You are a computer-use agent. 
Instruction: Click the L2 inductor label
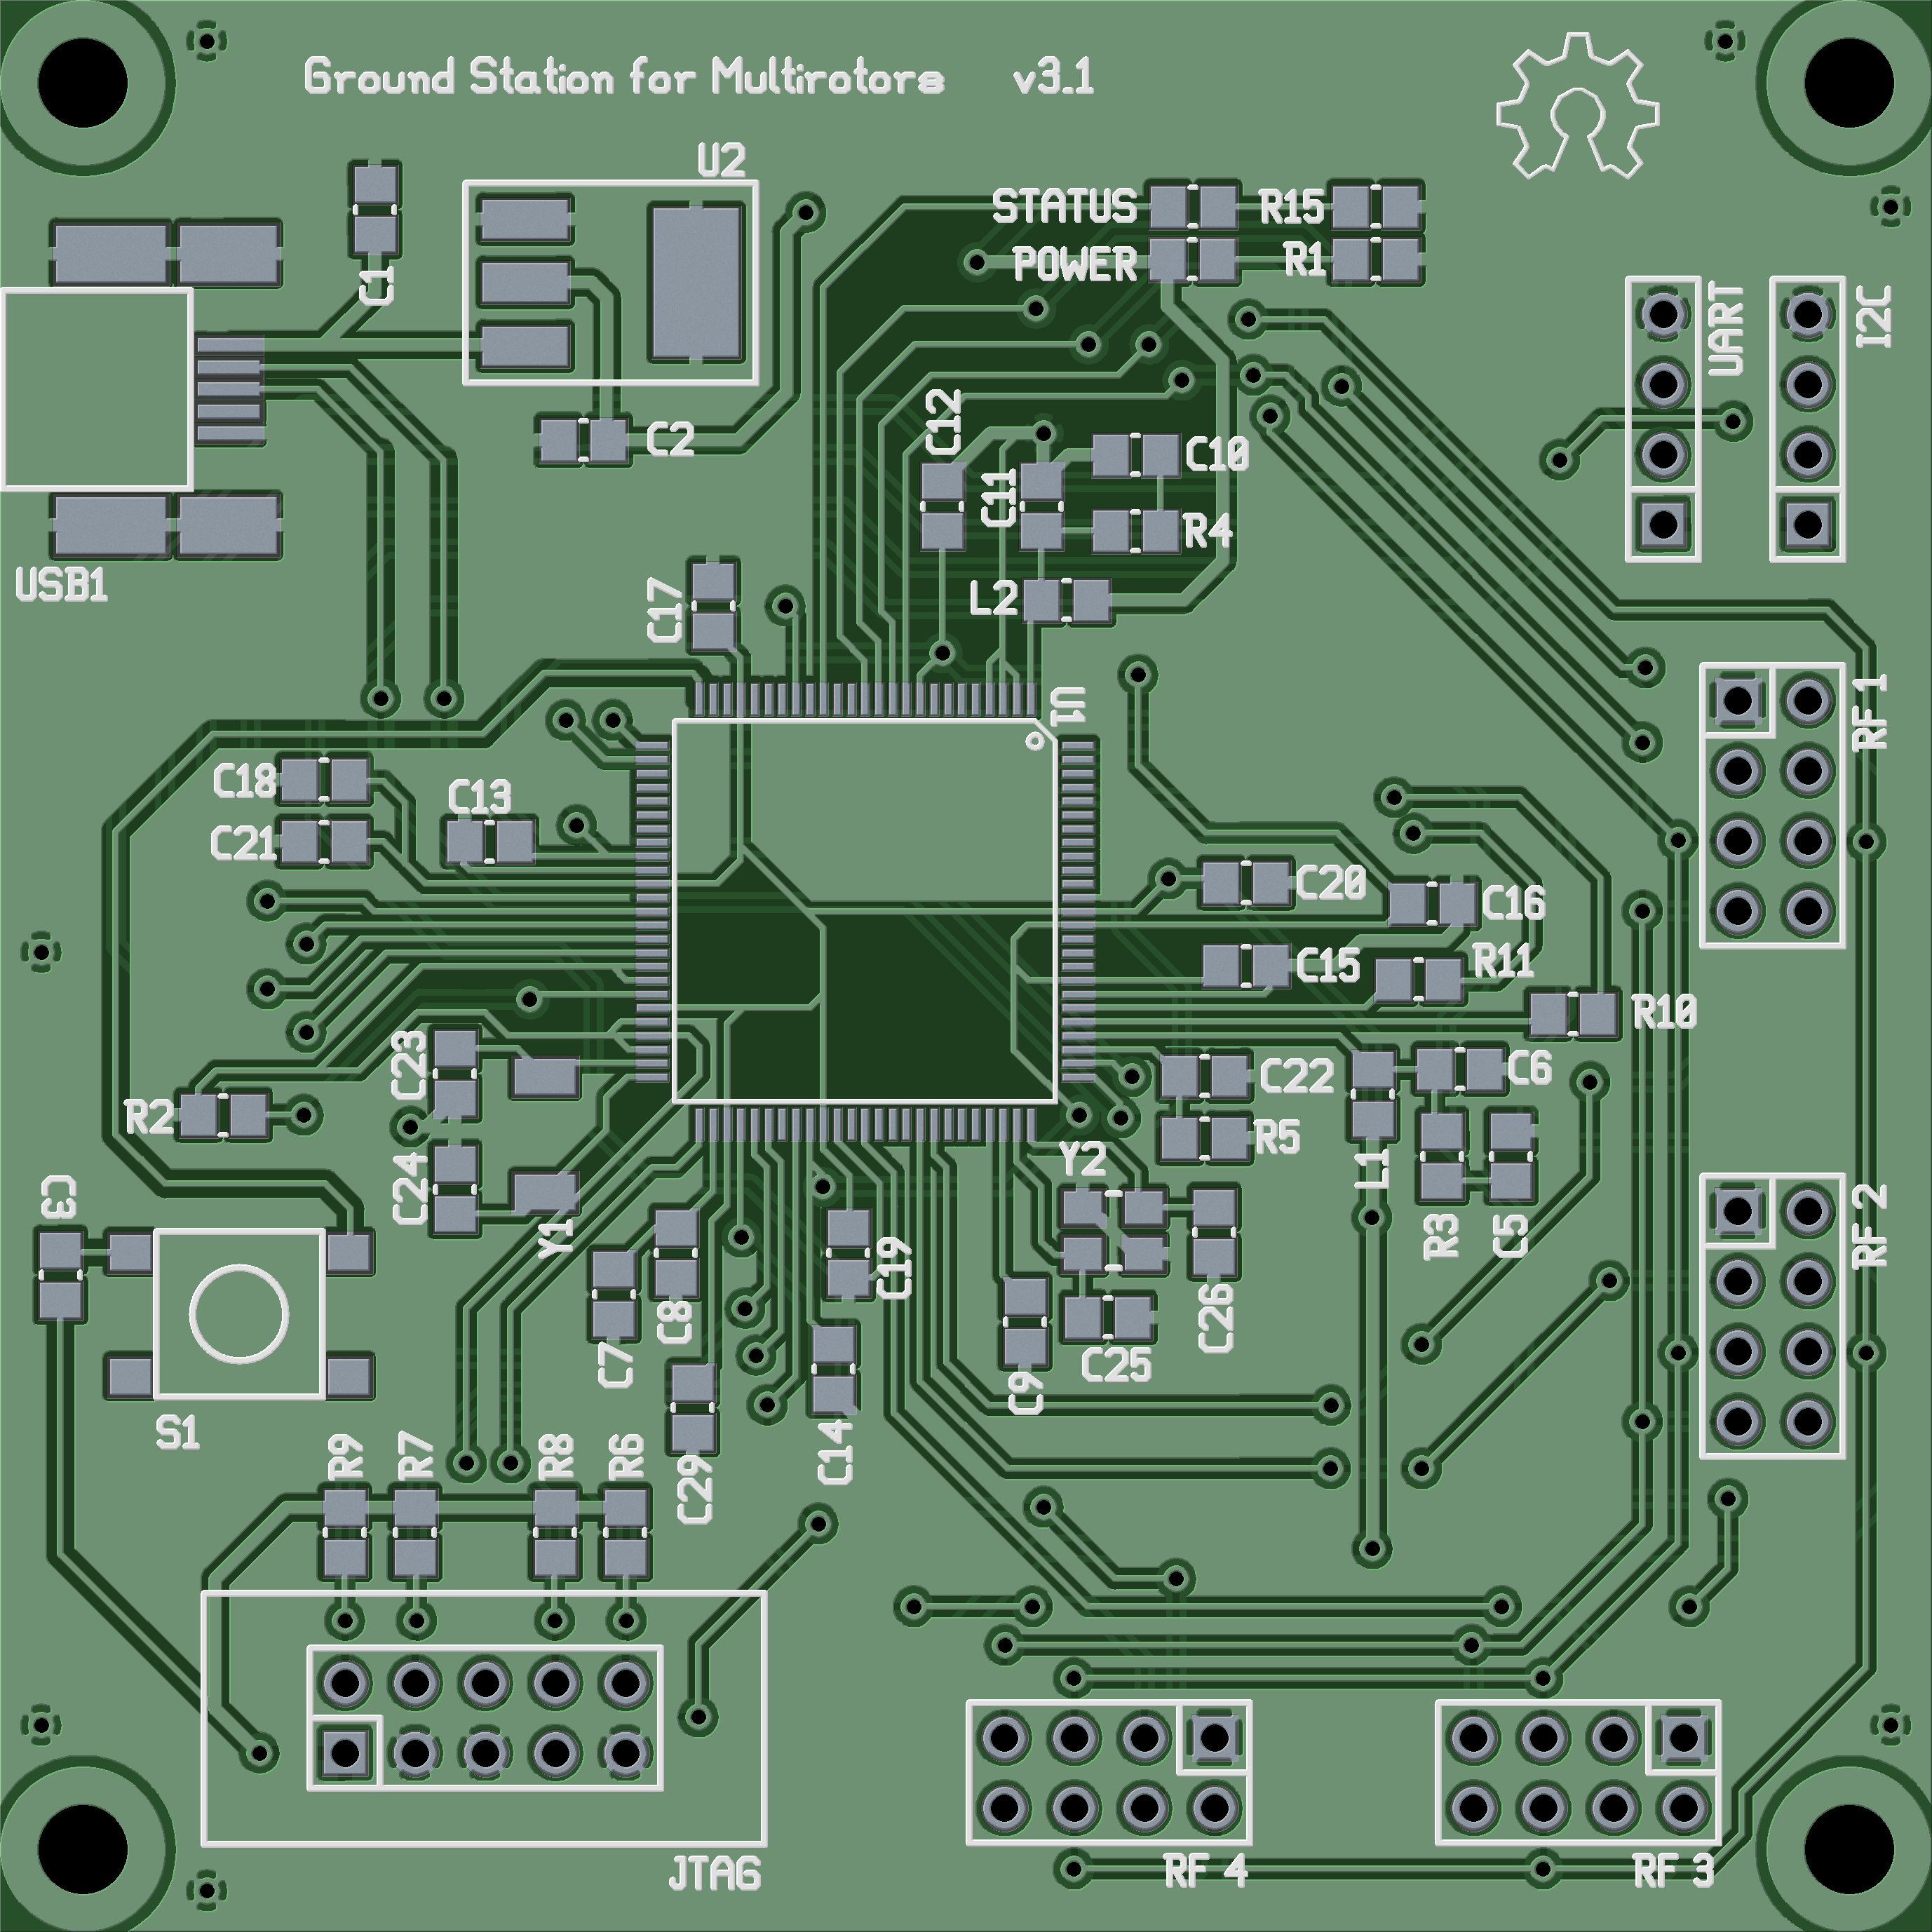[994, 599]
